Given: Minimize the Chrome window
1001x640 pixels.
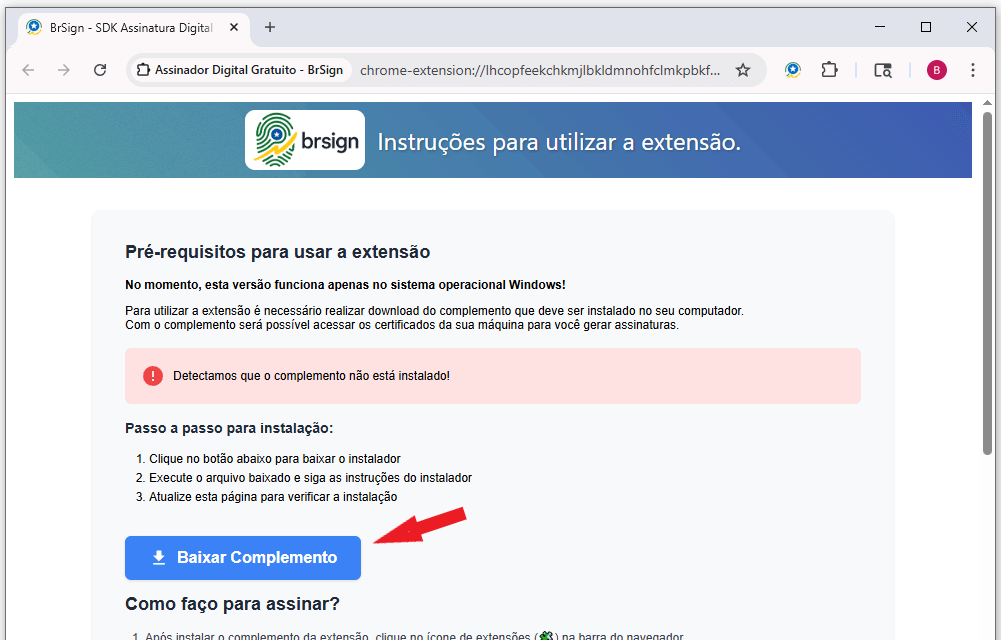Looking at the screenshot, I should [x=880, y=27].
